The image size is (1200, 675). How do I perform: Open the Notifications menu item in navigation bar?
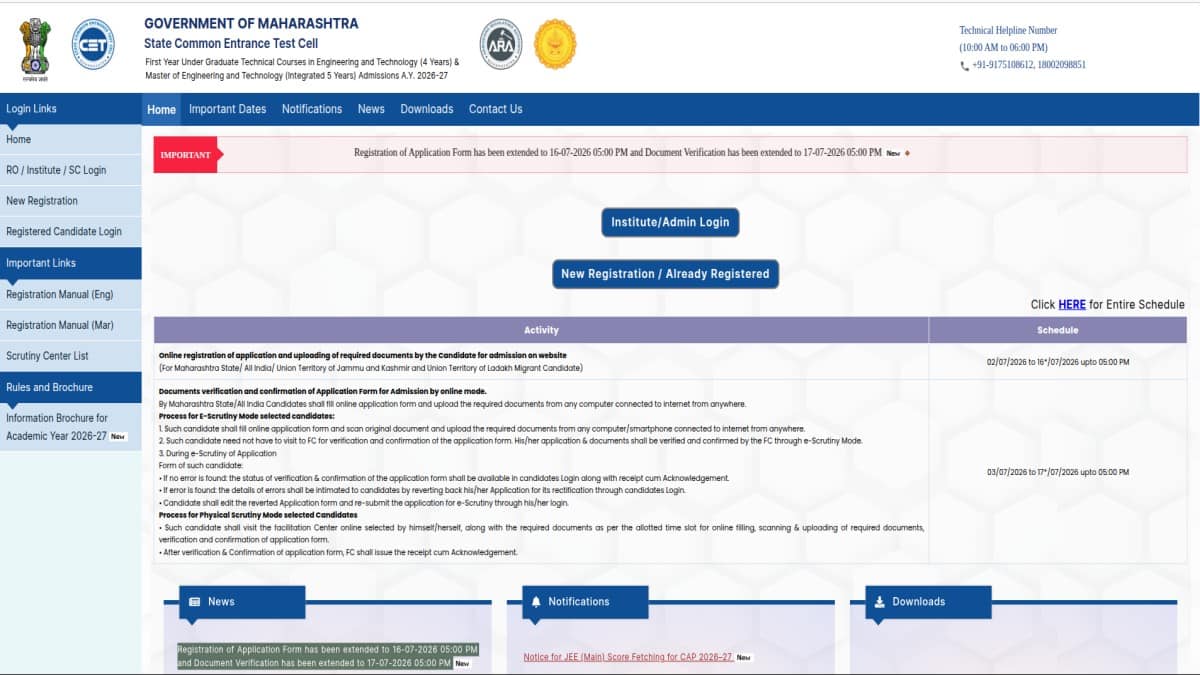[312, 109]
